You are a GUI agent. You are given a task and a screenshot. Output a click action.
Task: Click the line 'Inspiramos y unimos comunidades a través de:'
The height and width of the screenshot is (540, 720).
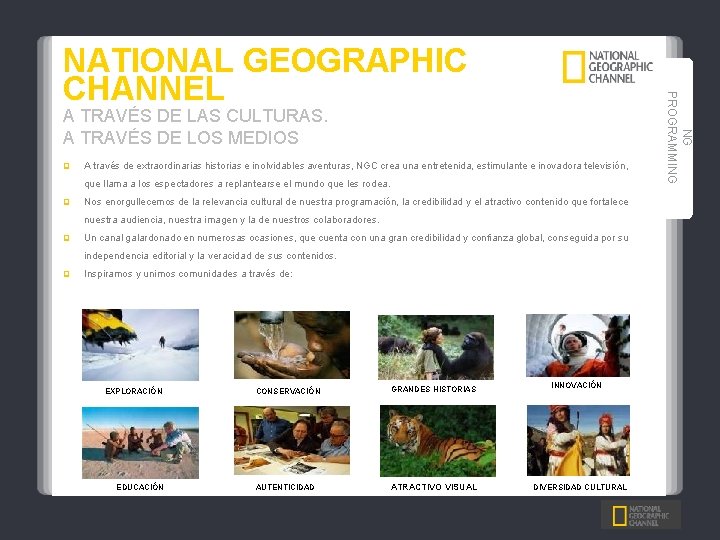(188, 274)
